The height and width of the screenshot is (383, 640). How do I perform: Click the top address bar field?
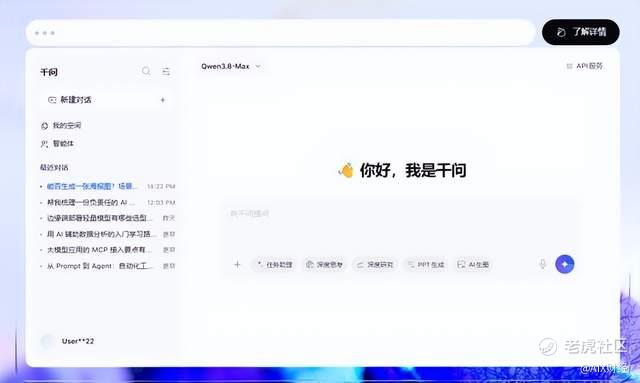281,32
